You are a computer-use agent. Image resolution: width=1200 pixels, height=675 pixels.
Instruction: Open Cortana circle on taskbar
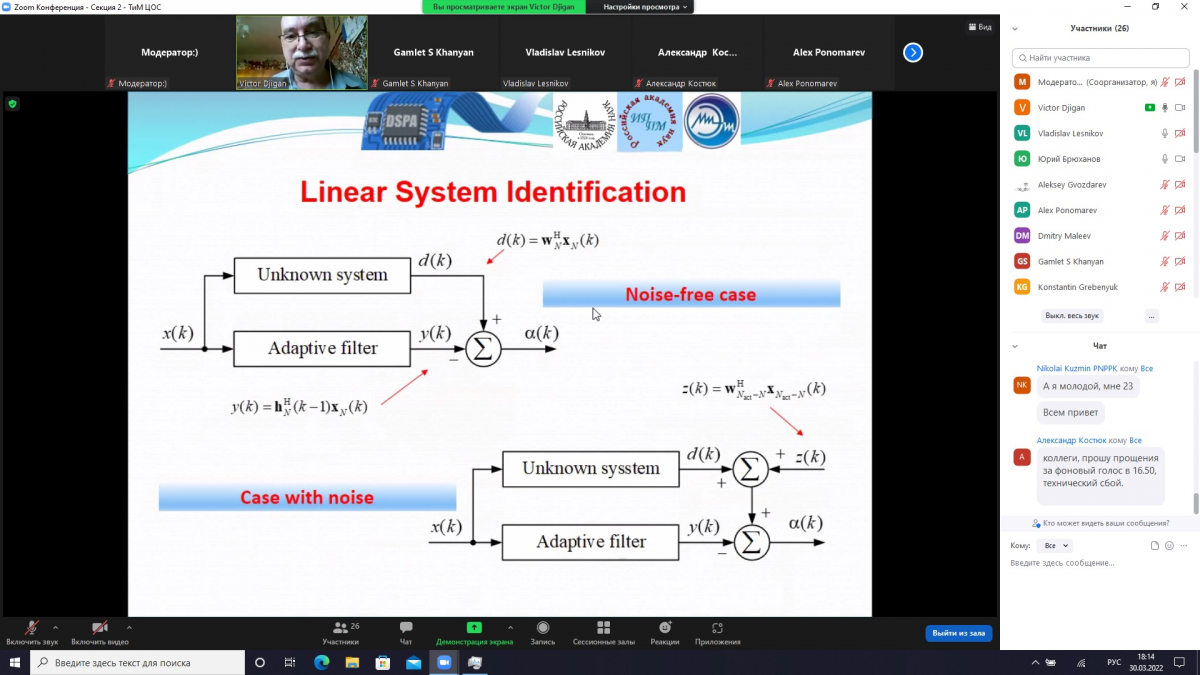[260, 662]
